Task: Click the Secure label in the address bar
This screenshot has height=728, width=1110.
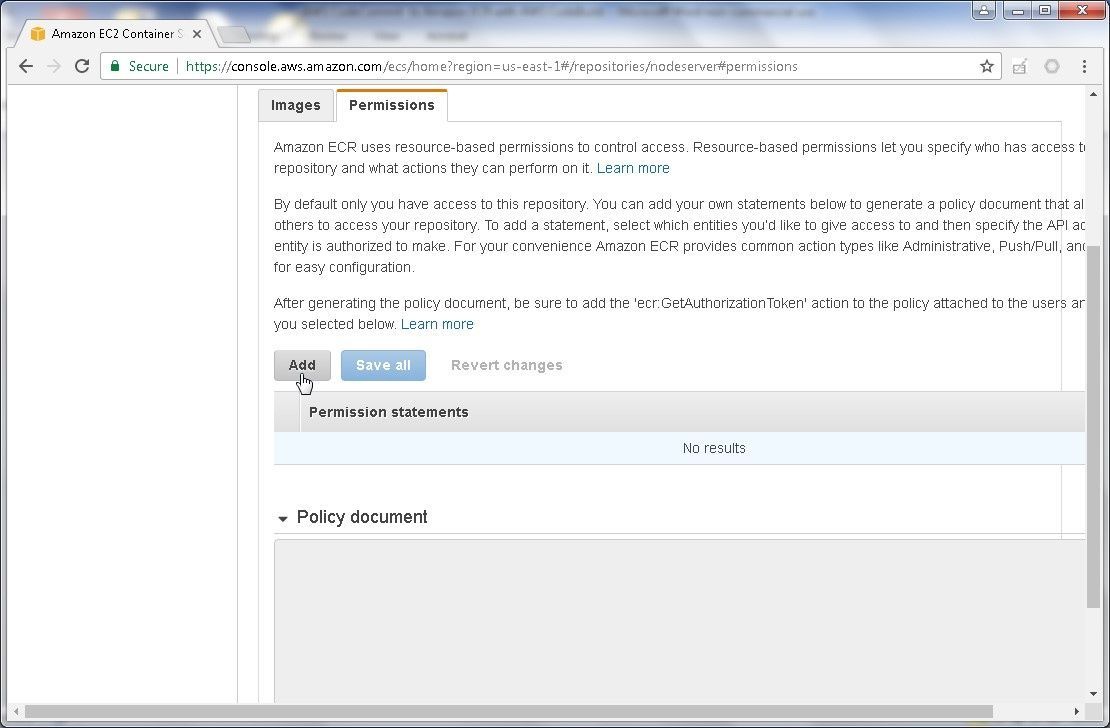Action: [149, 67]
